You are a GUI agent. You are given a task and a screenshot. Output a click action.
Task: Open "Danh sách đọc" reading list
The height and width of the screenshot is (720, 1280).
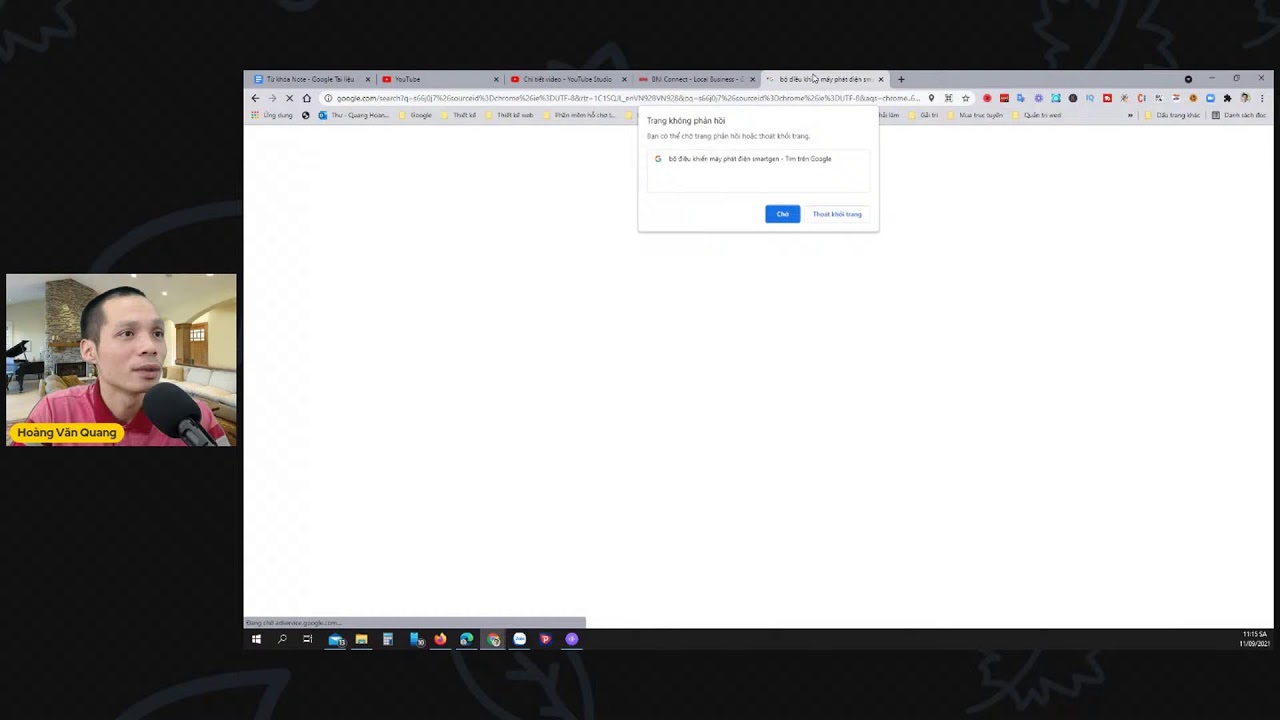[x=1239, y=115]
